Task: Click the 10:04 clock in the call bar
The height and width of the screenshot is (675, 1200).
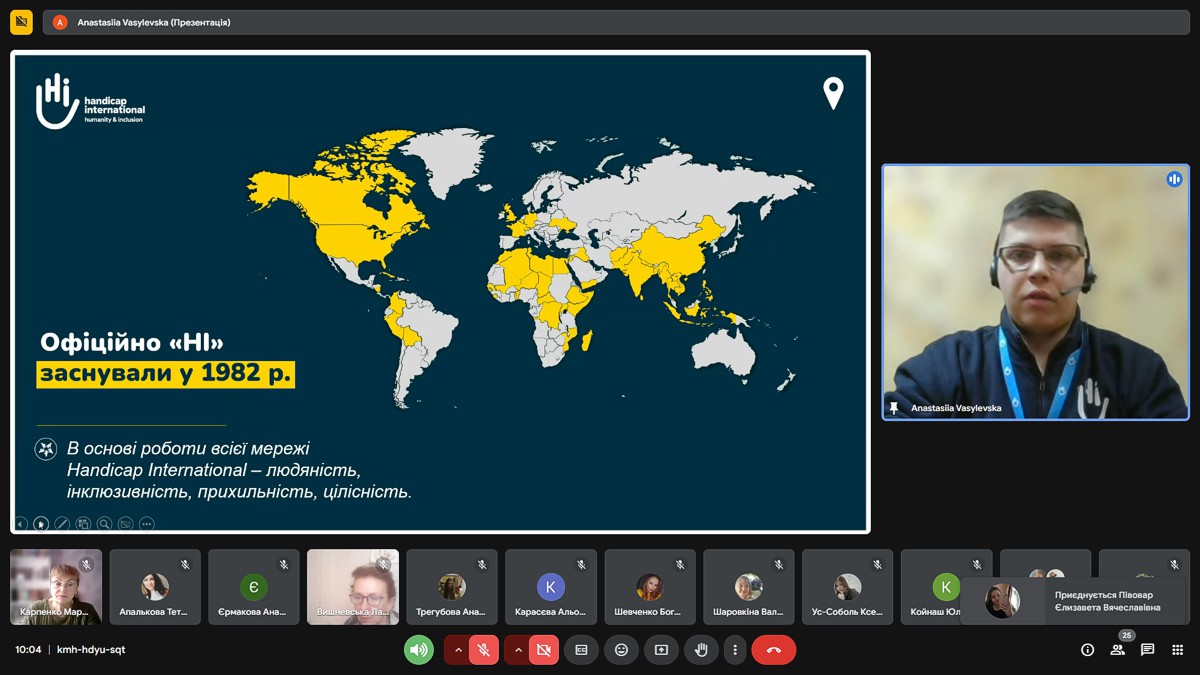Action: pyautogui.click(x=28, y=650)
